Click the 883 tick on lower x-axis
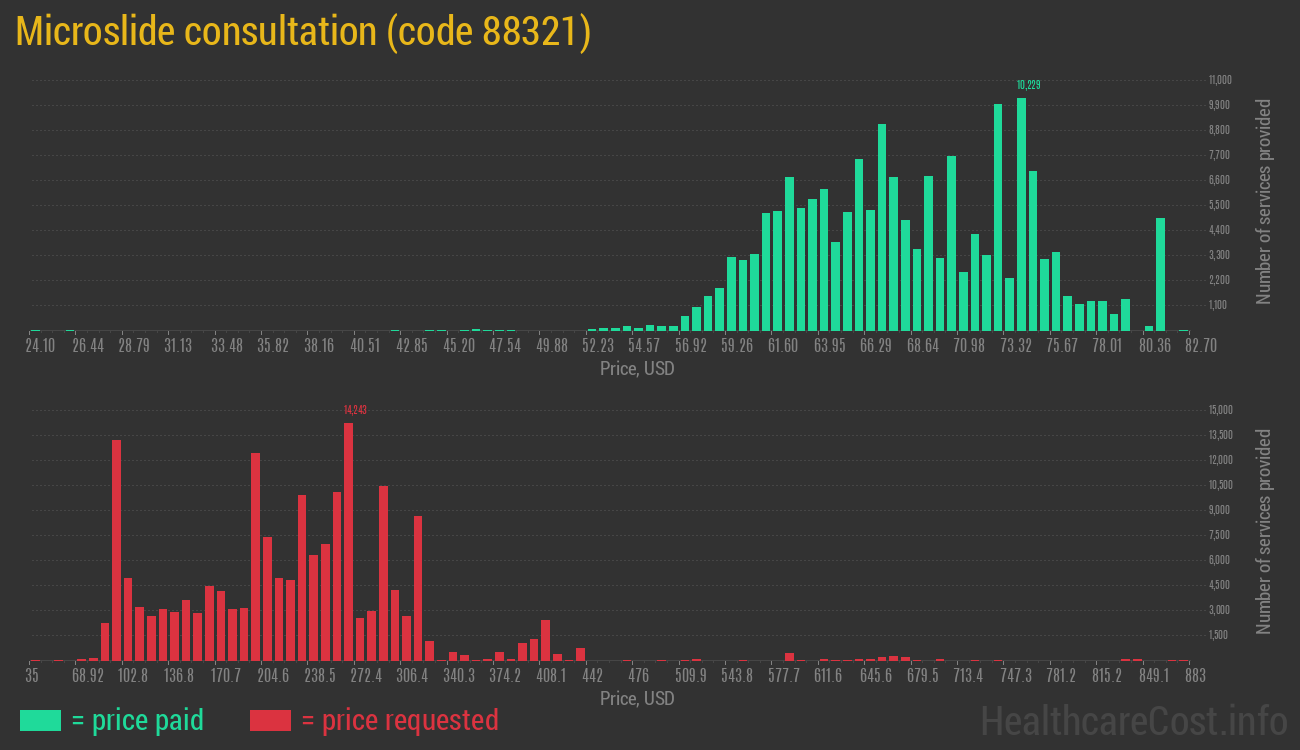The height and width of the screenshot is (750, 1300). click(x=1194, y=676)
